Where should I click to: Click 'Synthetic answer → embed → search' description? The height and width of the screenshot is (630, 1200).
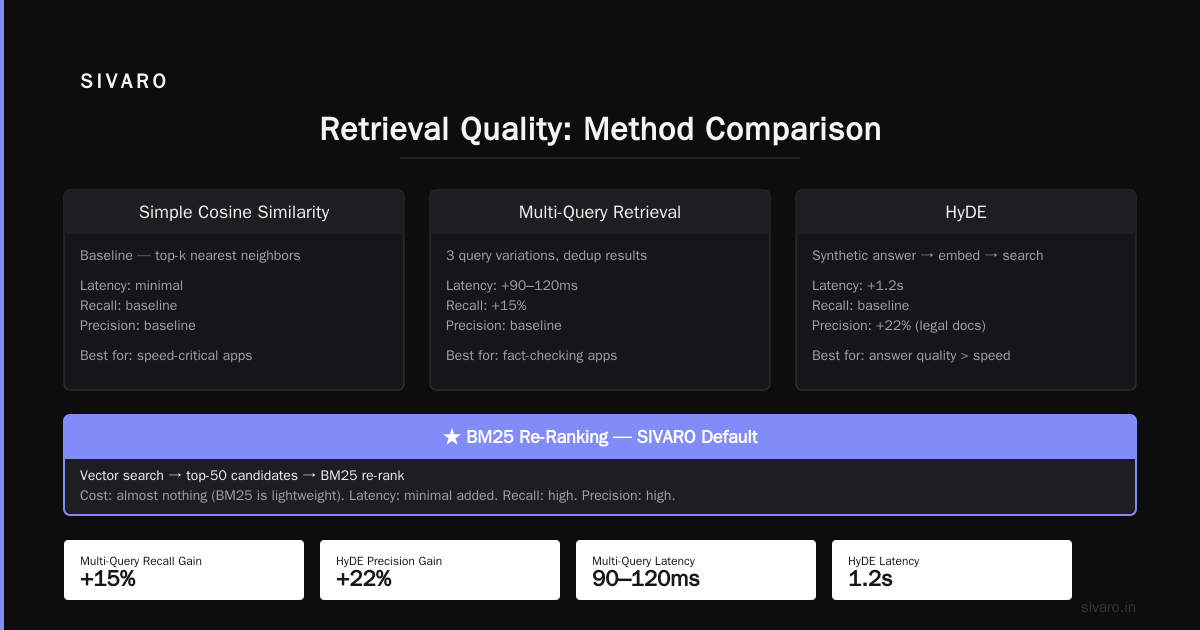pos(928,255)
